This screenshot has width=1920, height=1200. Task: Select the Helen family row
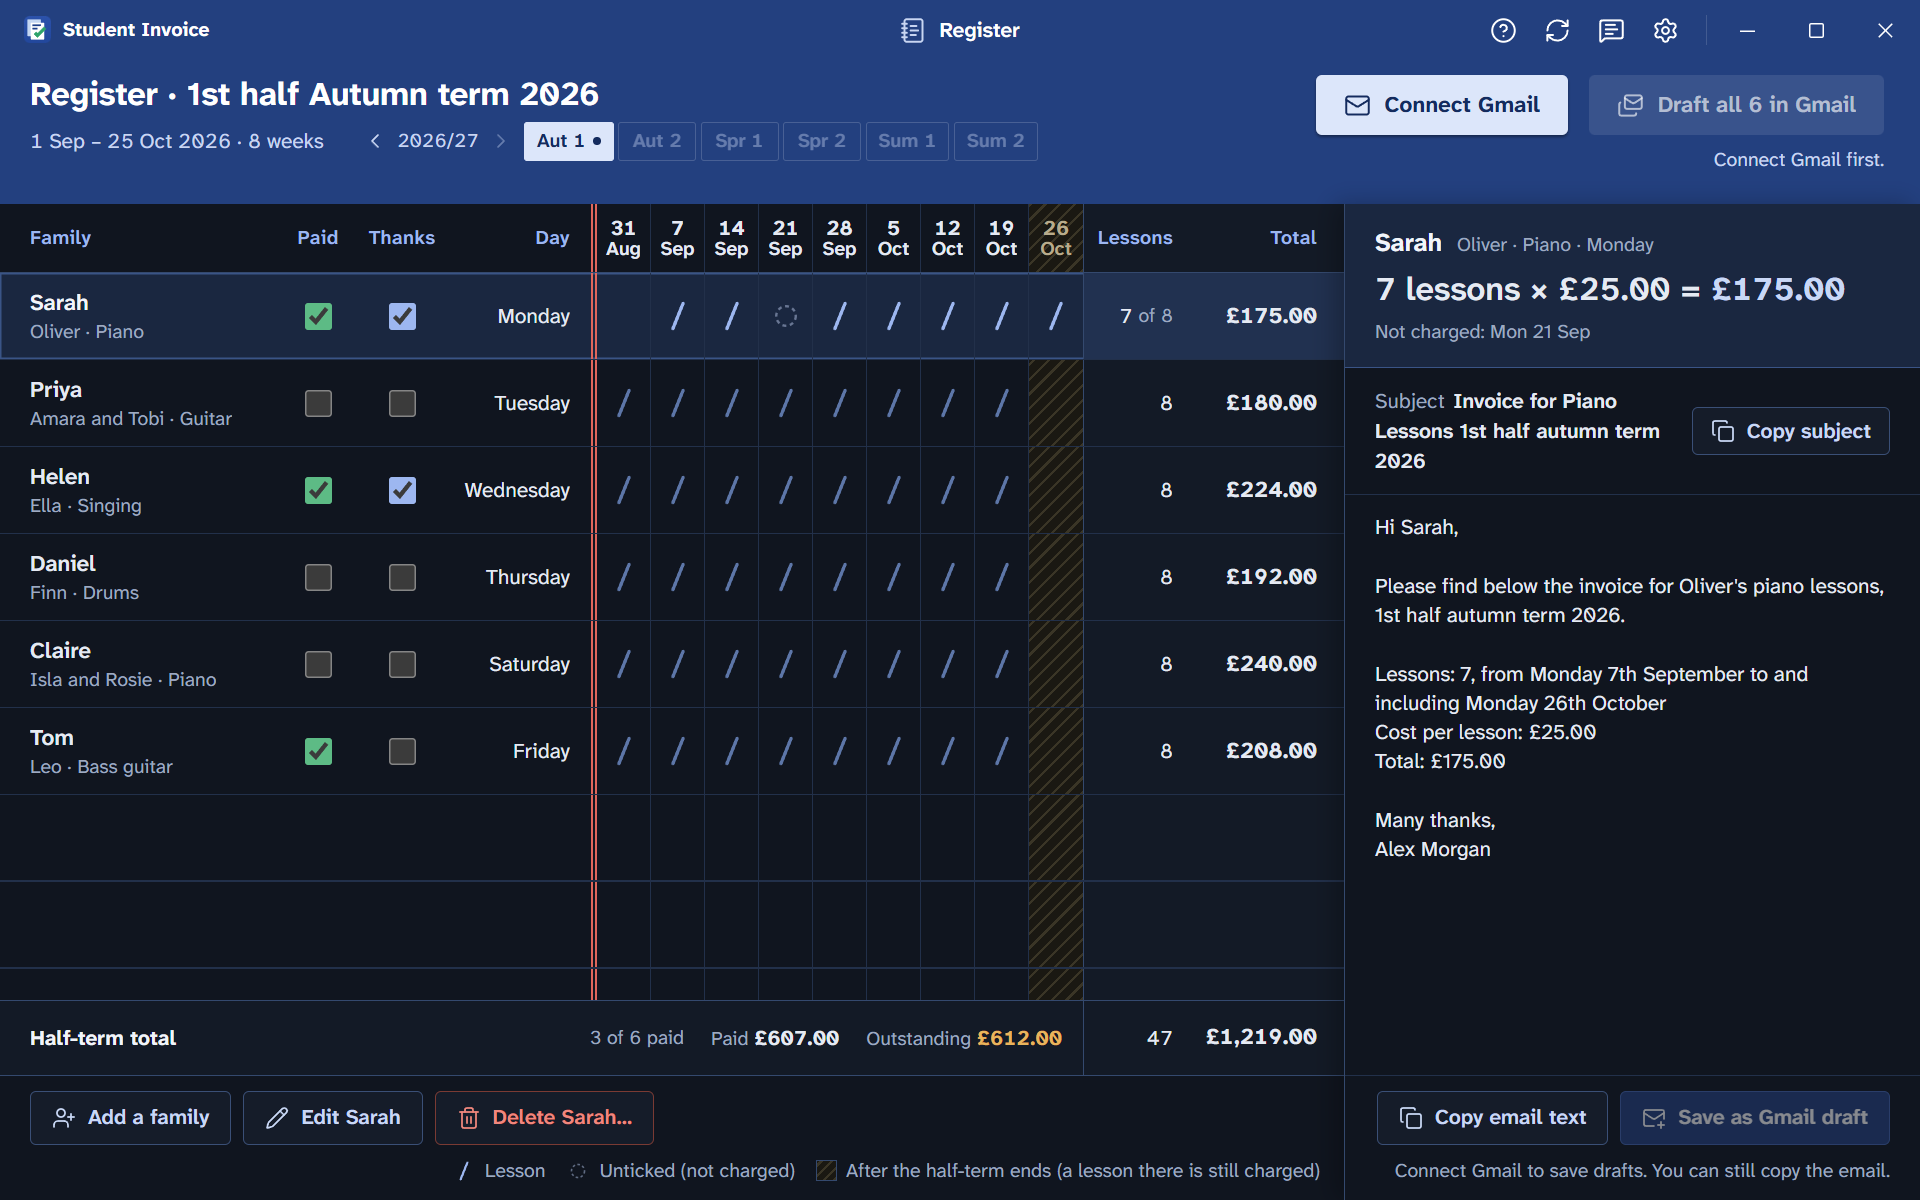coord(672,490)
